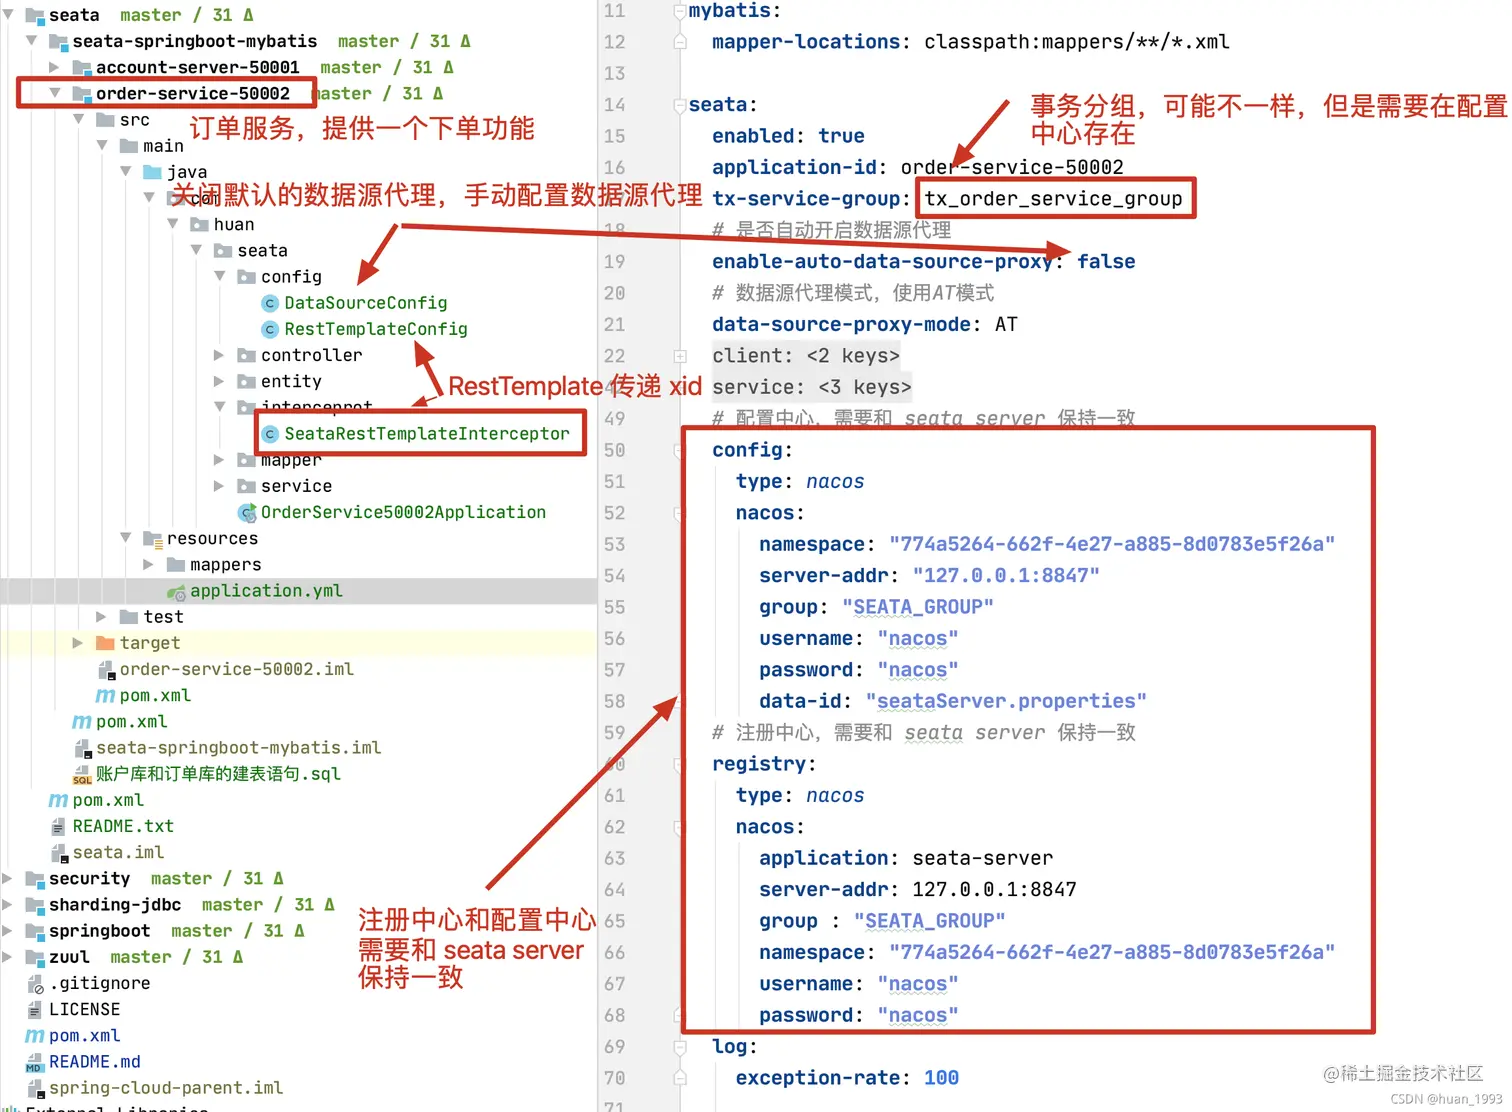Click the application.yml Spring config icon
Image resolution: width=1512 pixels, height=1112 pixels.
(176, 592)
